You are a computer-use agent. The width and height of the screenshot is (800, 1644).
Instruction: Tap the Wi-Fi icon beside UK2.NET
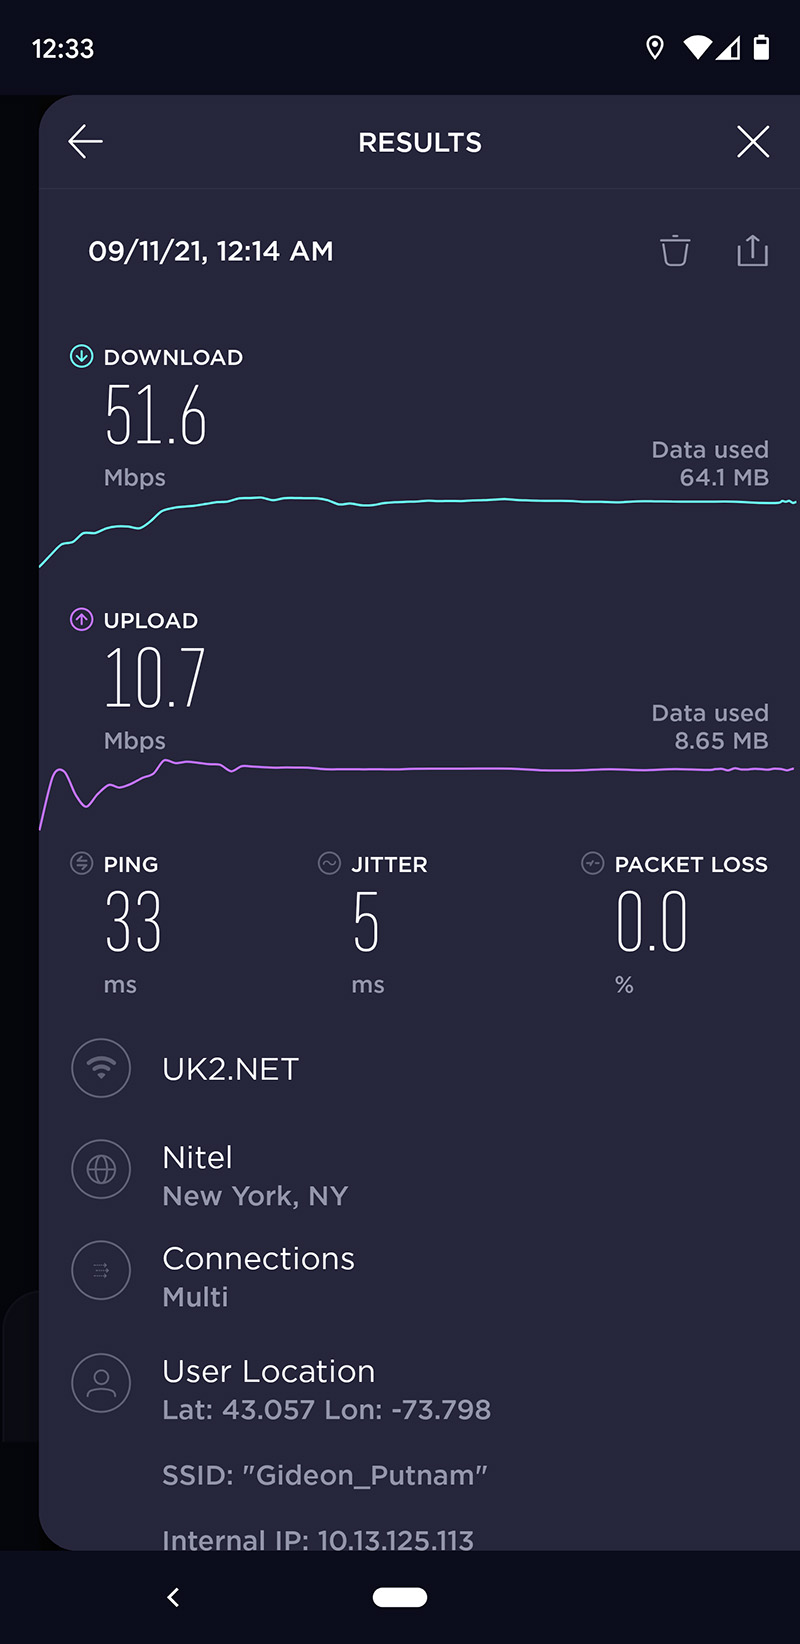101,1069
